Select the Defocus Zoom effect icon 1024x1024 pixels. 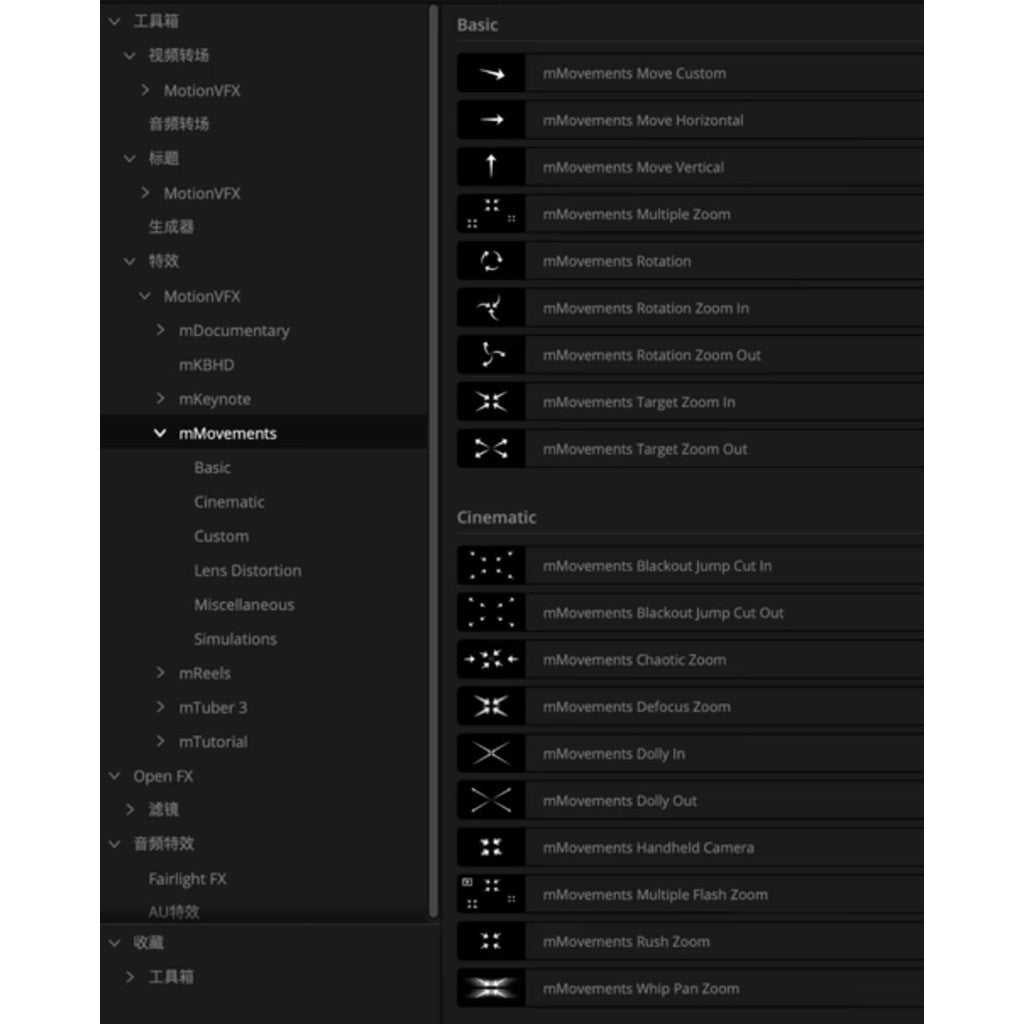click(x=491, y=707)
